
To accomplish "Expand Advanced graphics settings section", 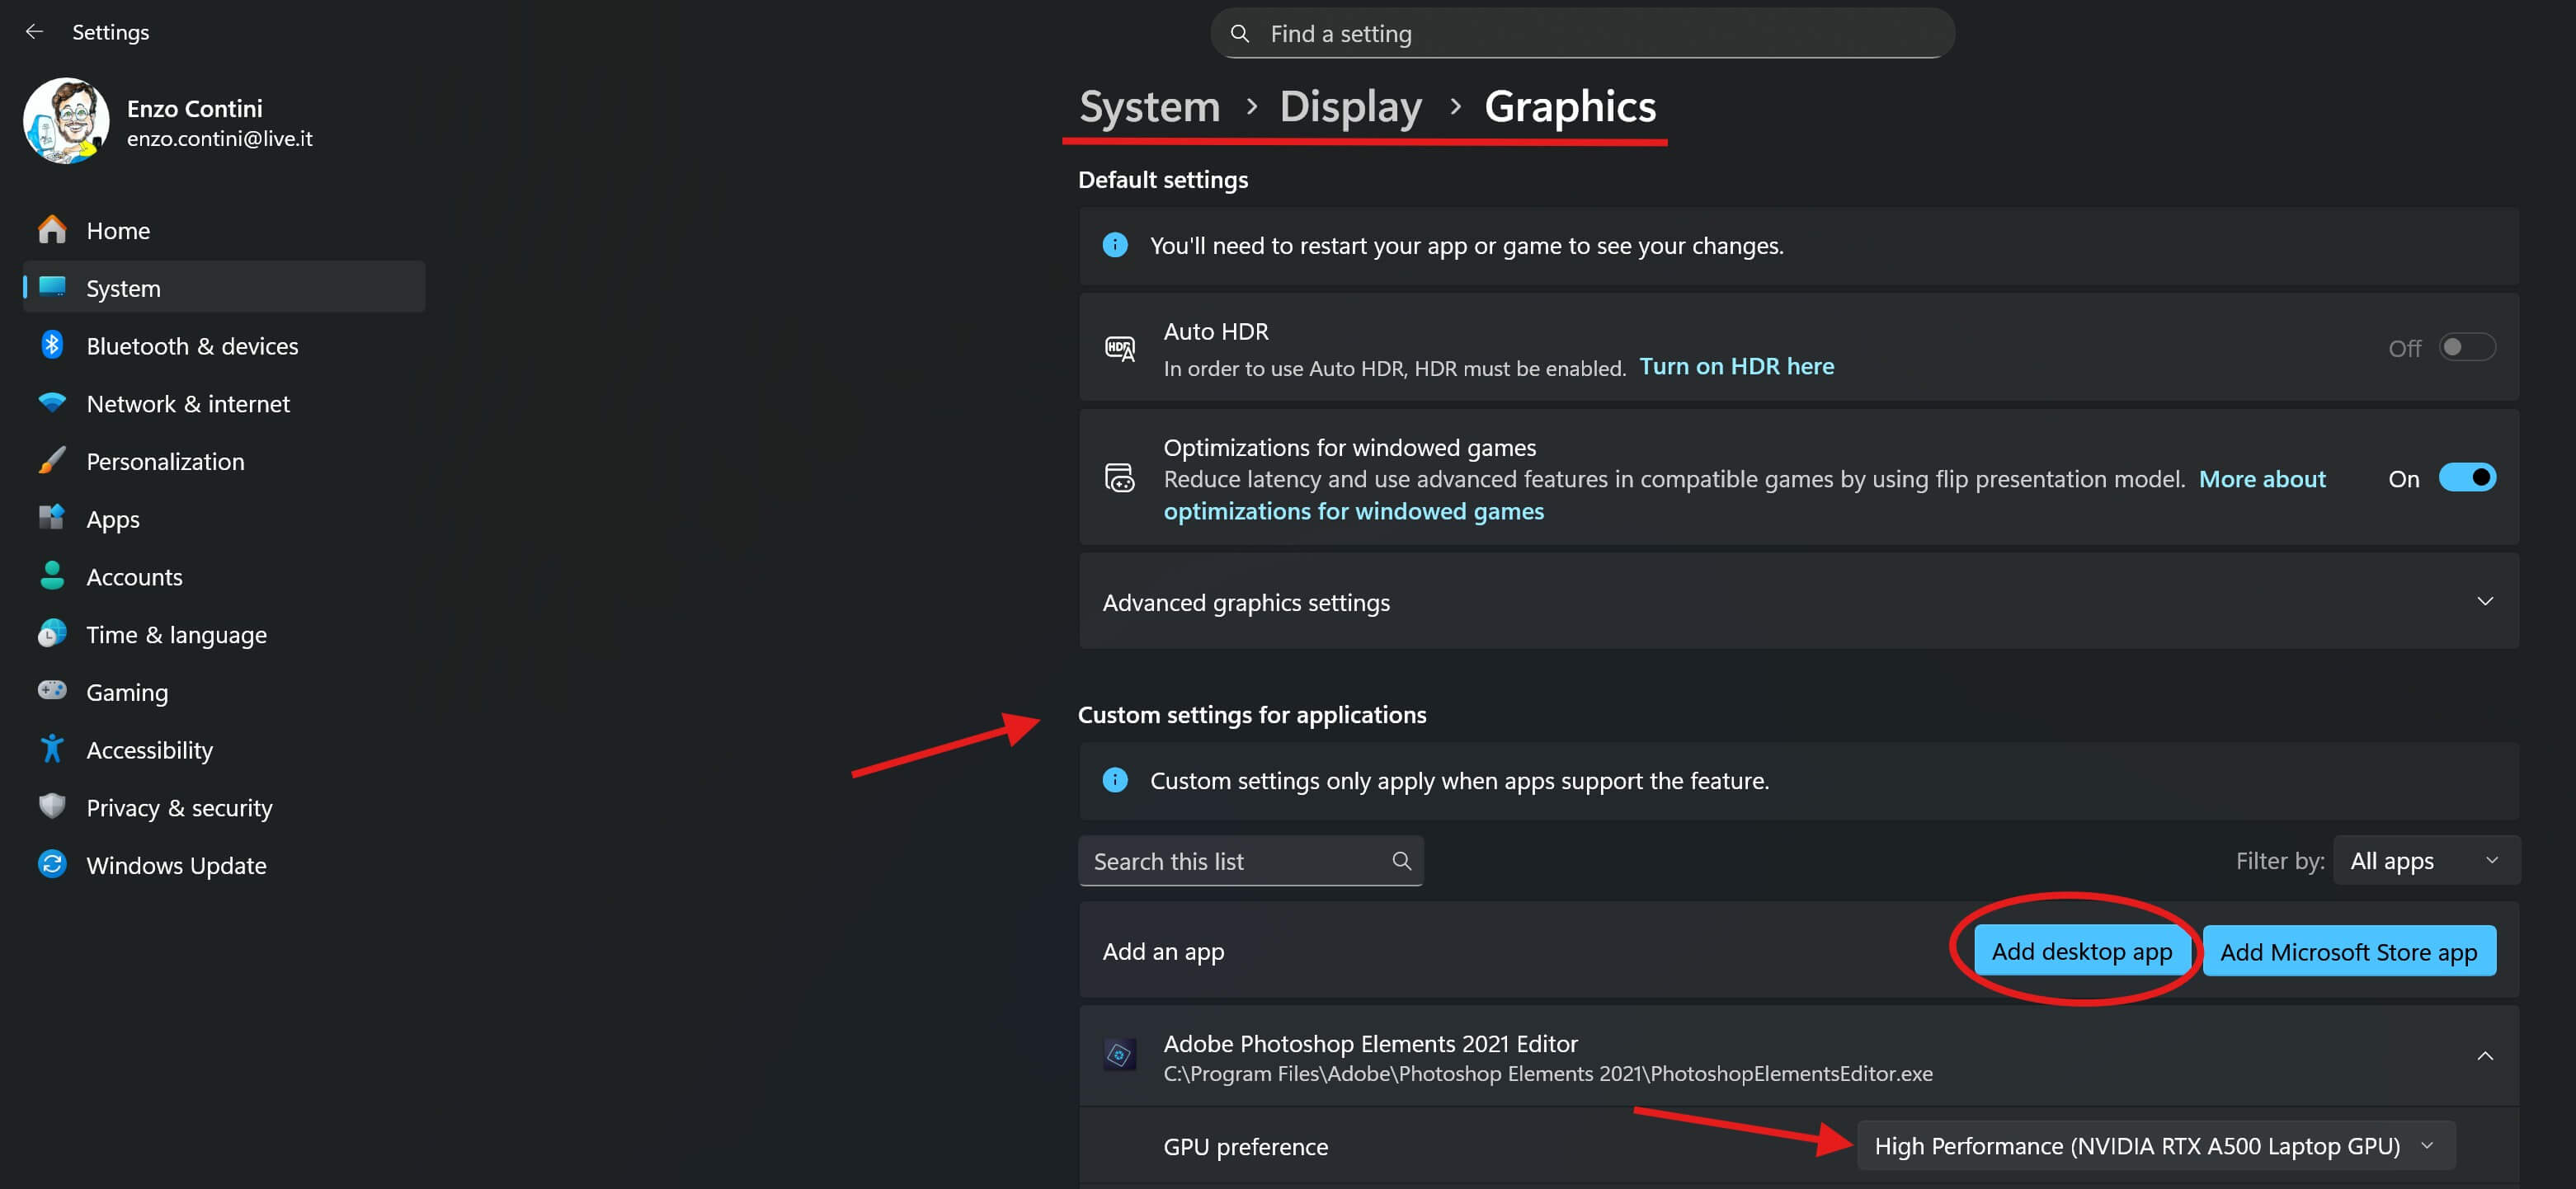I will [2484, 601].
